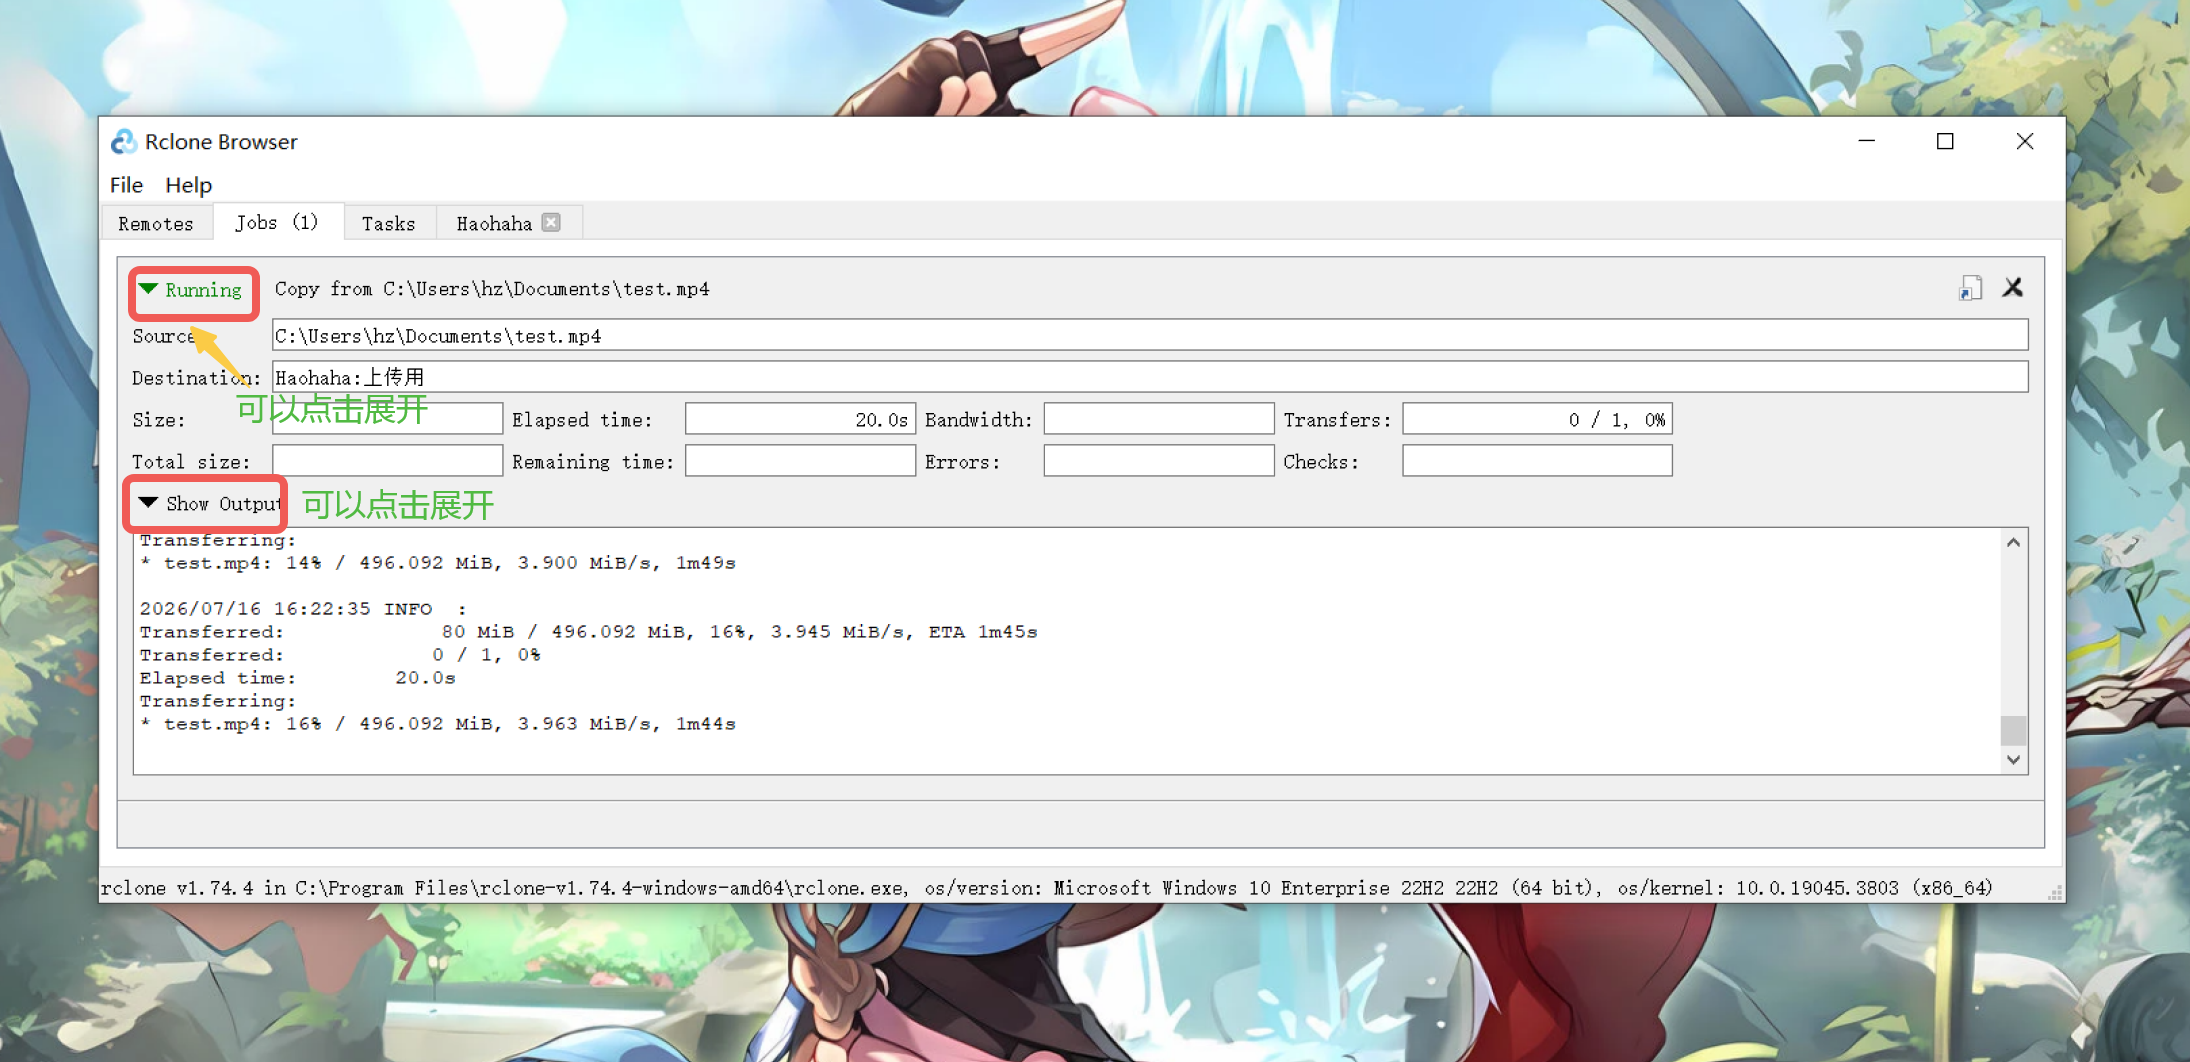Open the Haohaha remote tab
Image resolution: width=2190 pixels, height=1062 pixels.
[494, 223]
